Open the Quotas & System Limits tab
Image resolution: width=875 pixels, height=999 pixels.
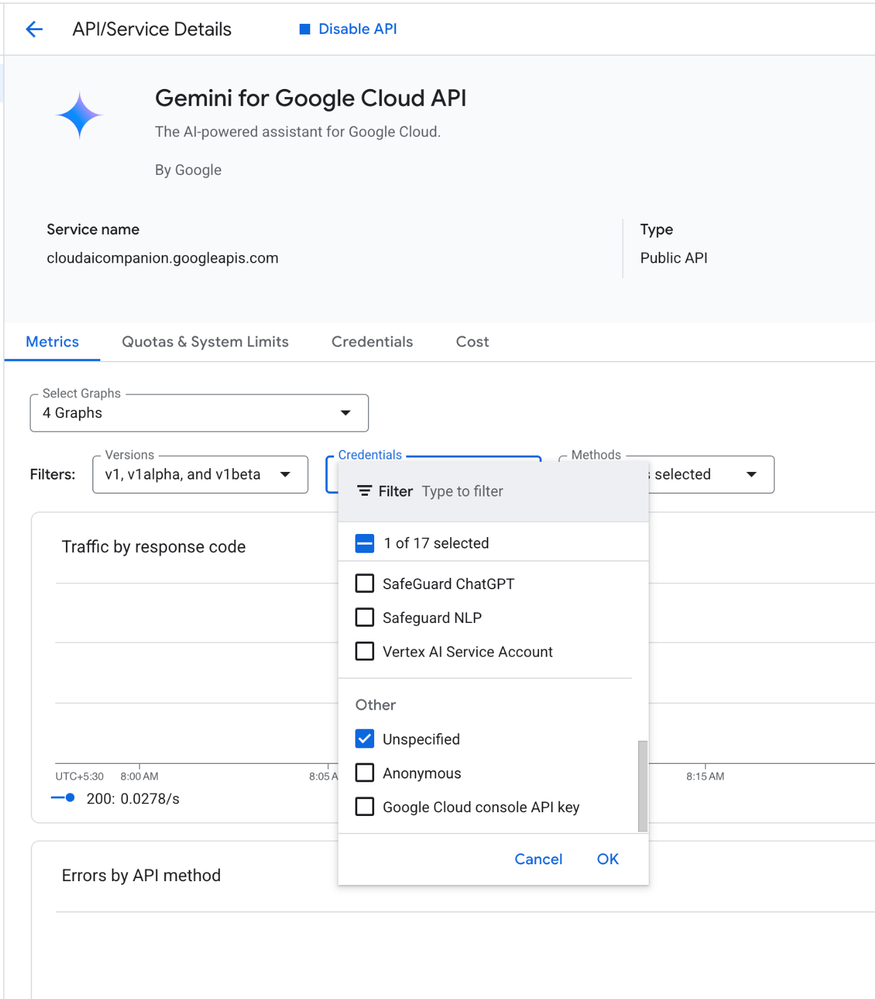click(205, 341)
